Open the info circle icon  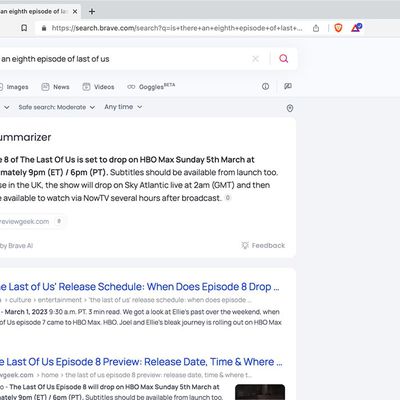(265, 87)
